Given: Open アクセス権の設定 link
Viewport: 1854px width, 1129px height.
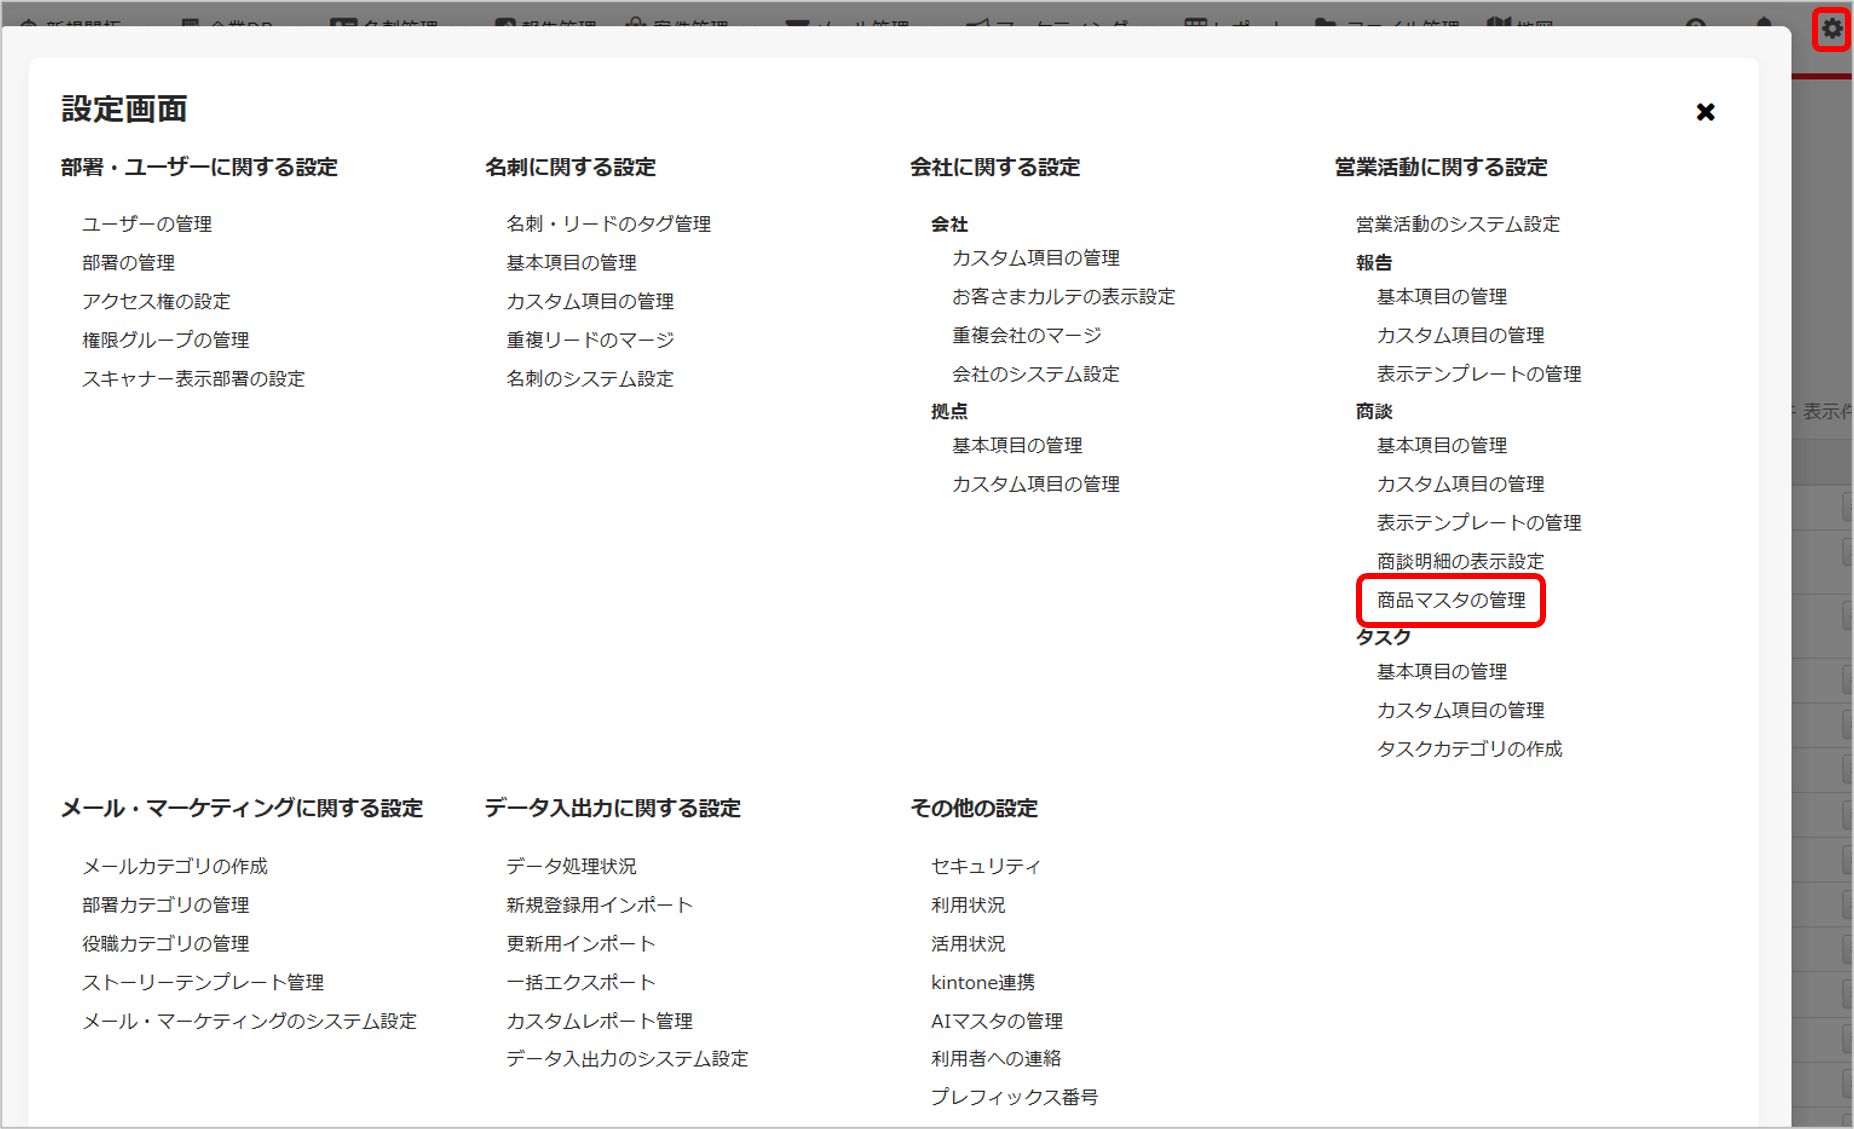Looking at the screenshot, I should [156, 301].
